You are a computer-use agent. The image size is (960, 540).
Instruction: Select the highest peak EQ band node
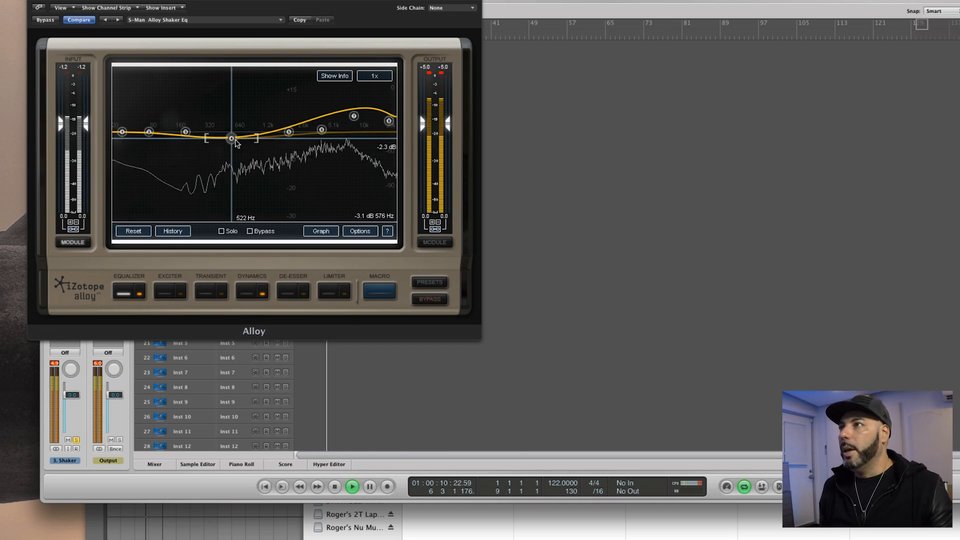click(353, 116)
